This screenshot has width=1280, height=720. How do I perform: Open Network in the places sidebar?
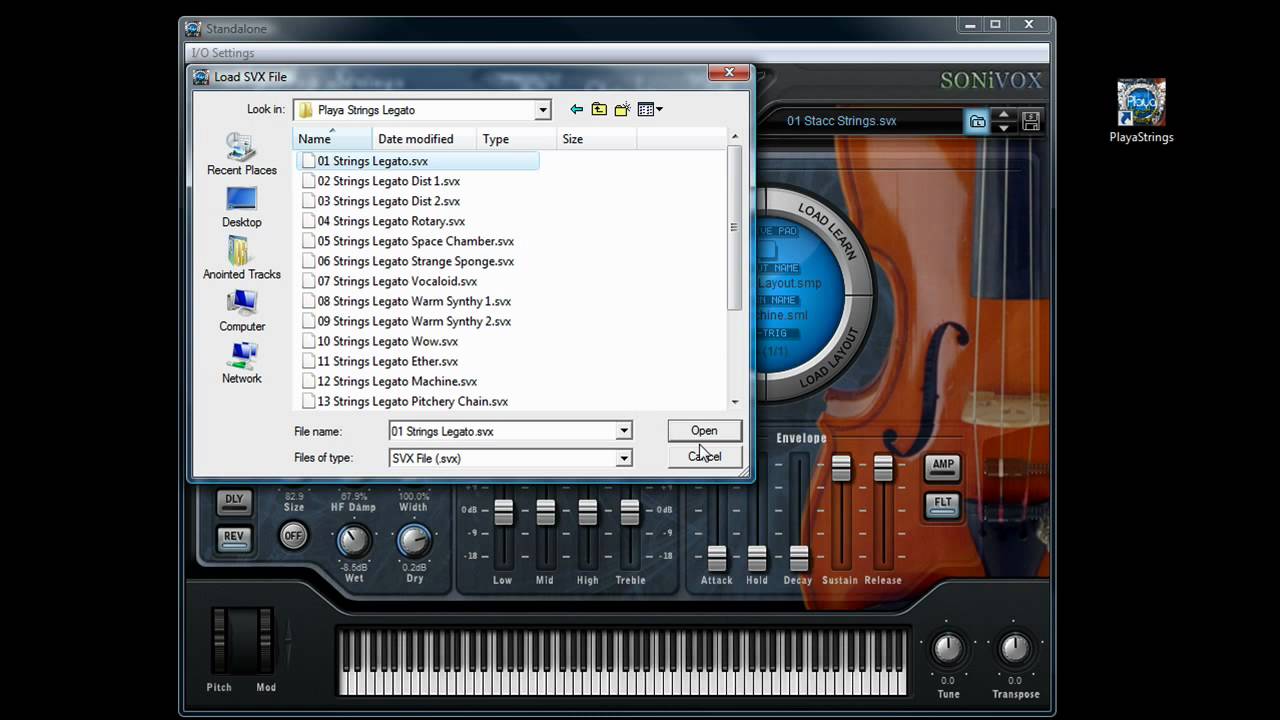241,363
